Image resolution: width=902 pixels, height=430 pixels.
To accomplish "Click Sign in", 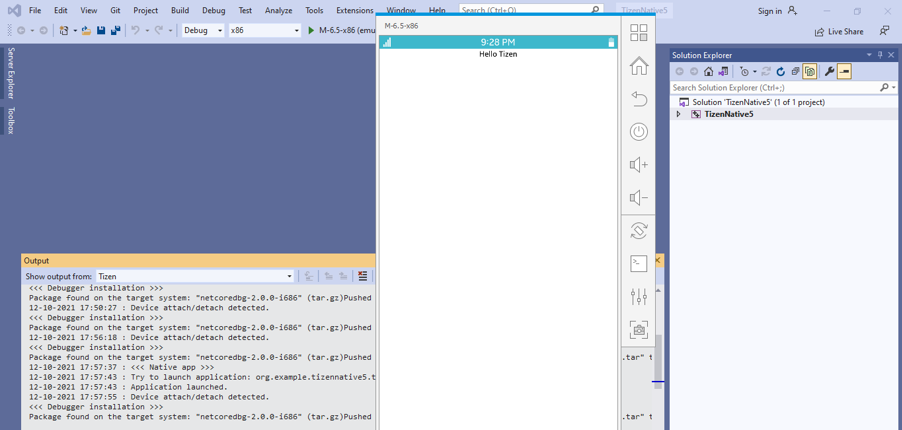I will [x=777, y=11].
